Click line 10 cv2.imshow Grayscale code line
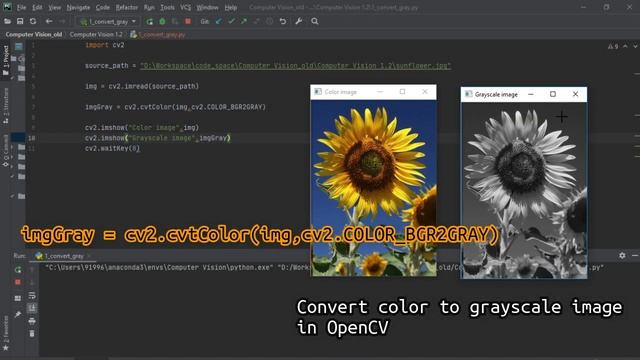This screenshot has width=640, height=360. point(158,138)
